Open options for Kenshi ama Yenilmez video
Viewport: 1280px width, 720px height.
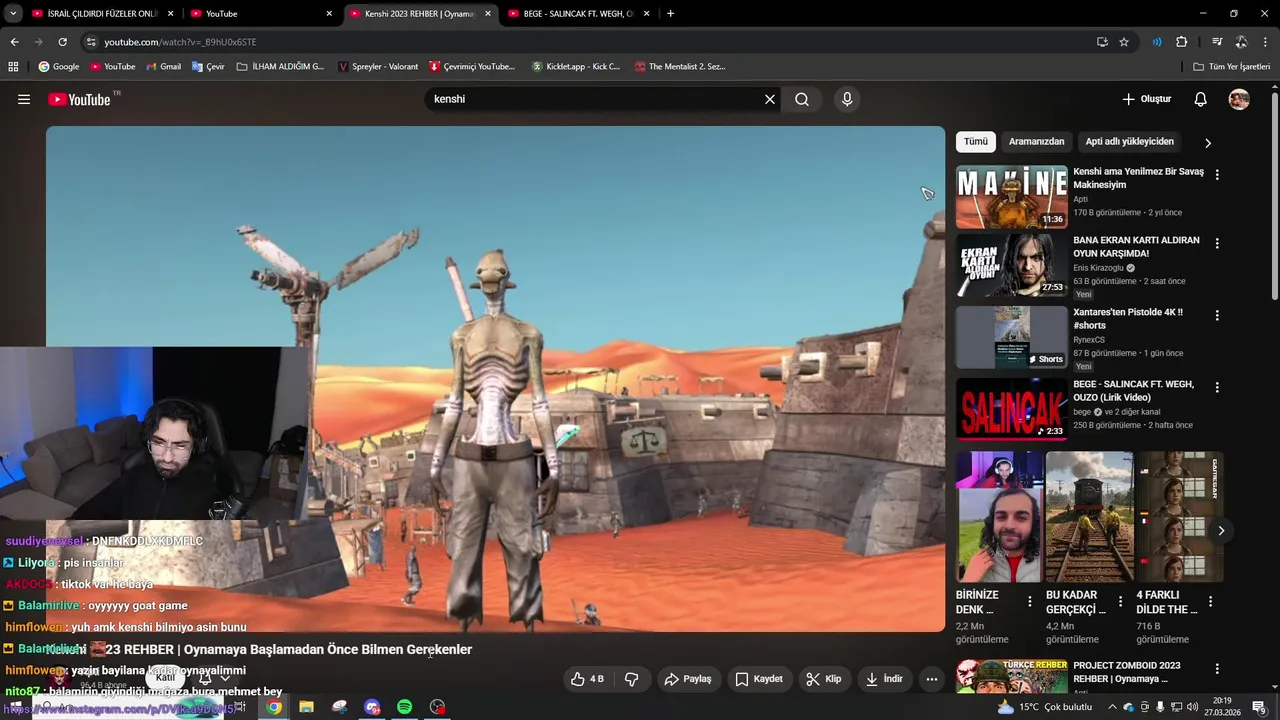[x=1217, y=175]
